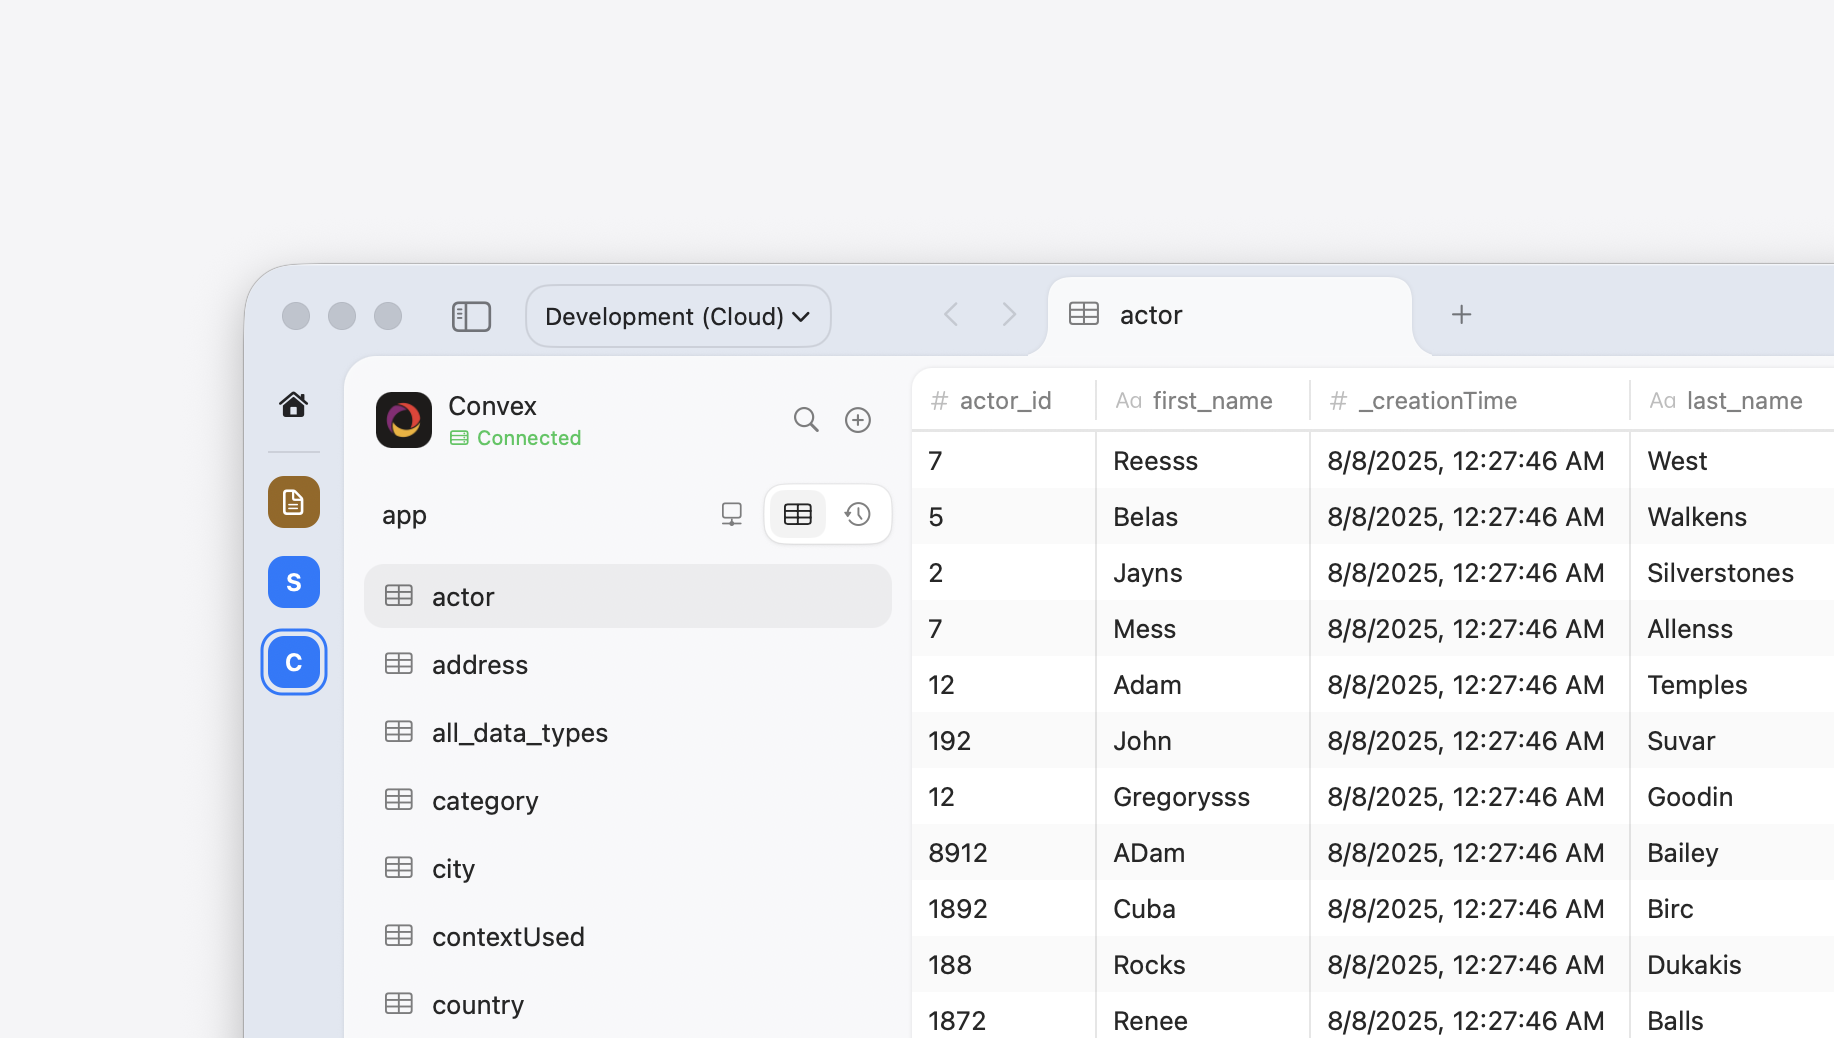
Task: Sort by the actor_id column header
Action: coord(1004,401)
